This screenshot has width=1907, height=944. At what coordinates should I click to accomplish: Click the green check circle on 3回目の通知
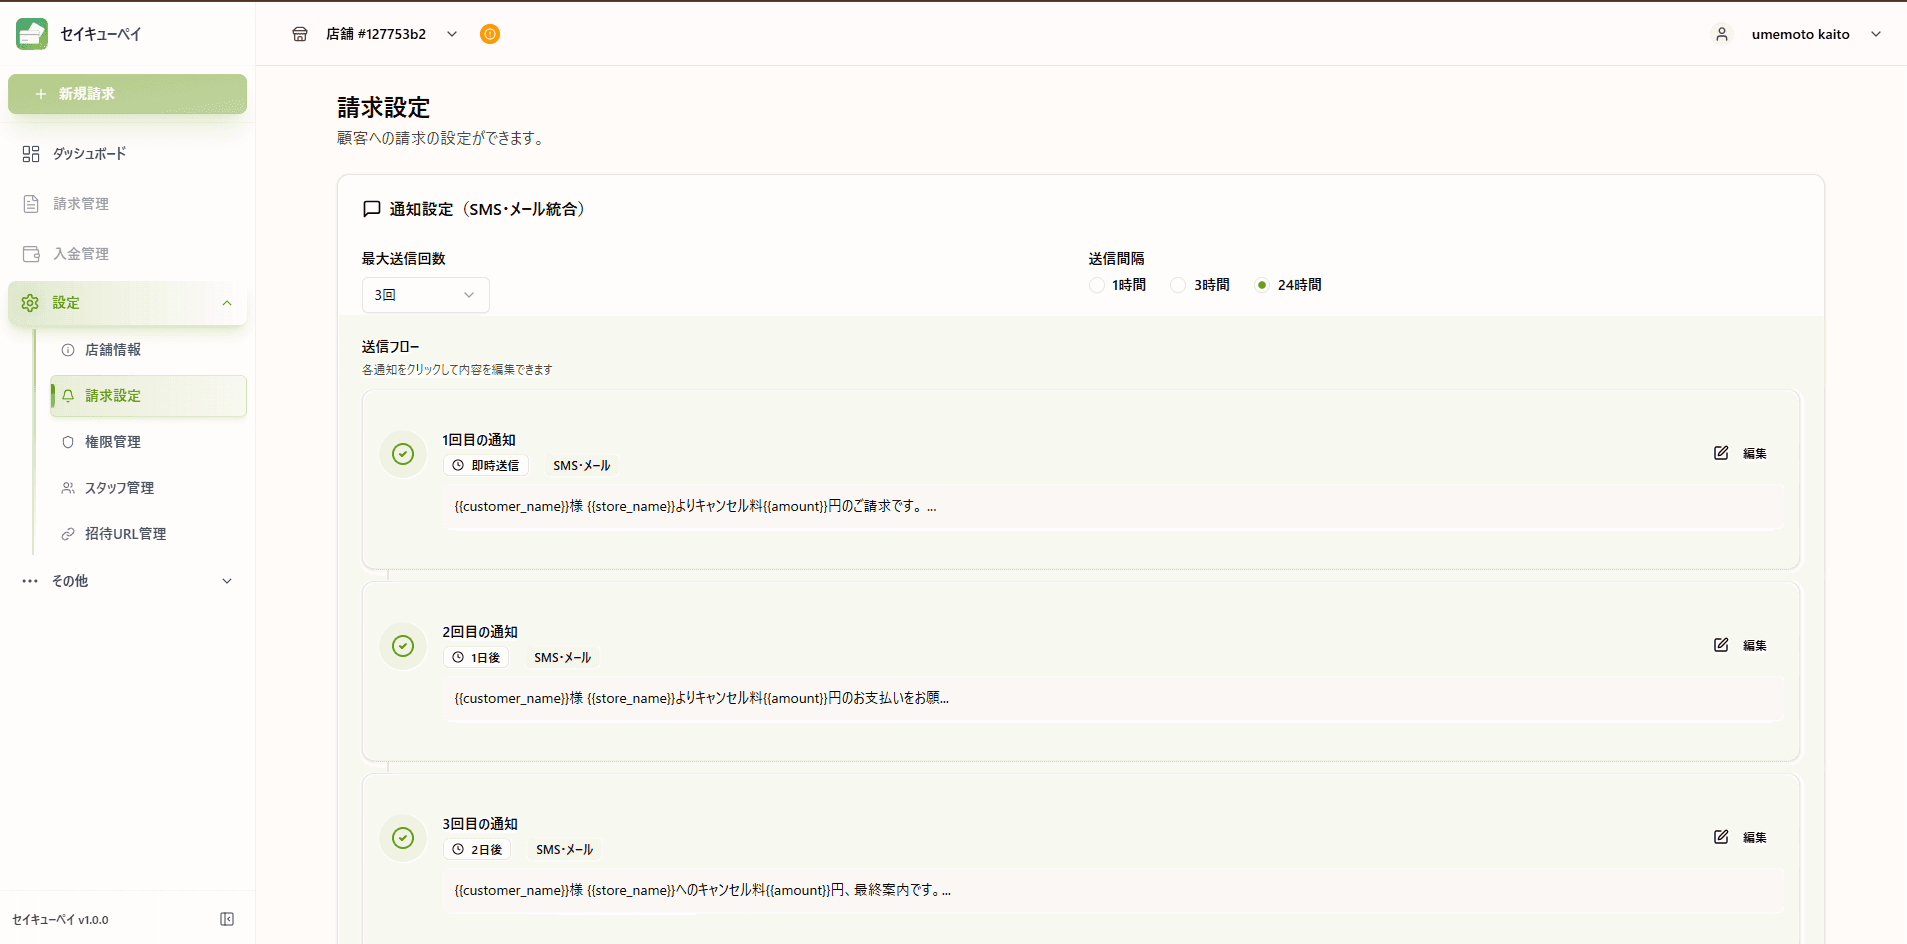(403, 838)
